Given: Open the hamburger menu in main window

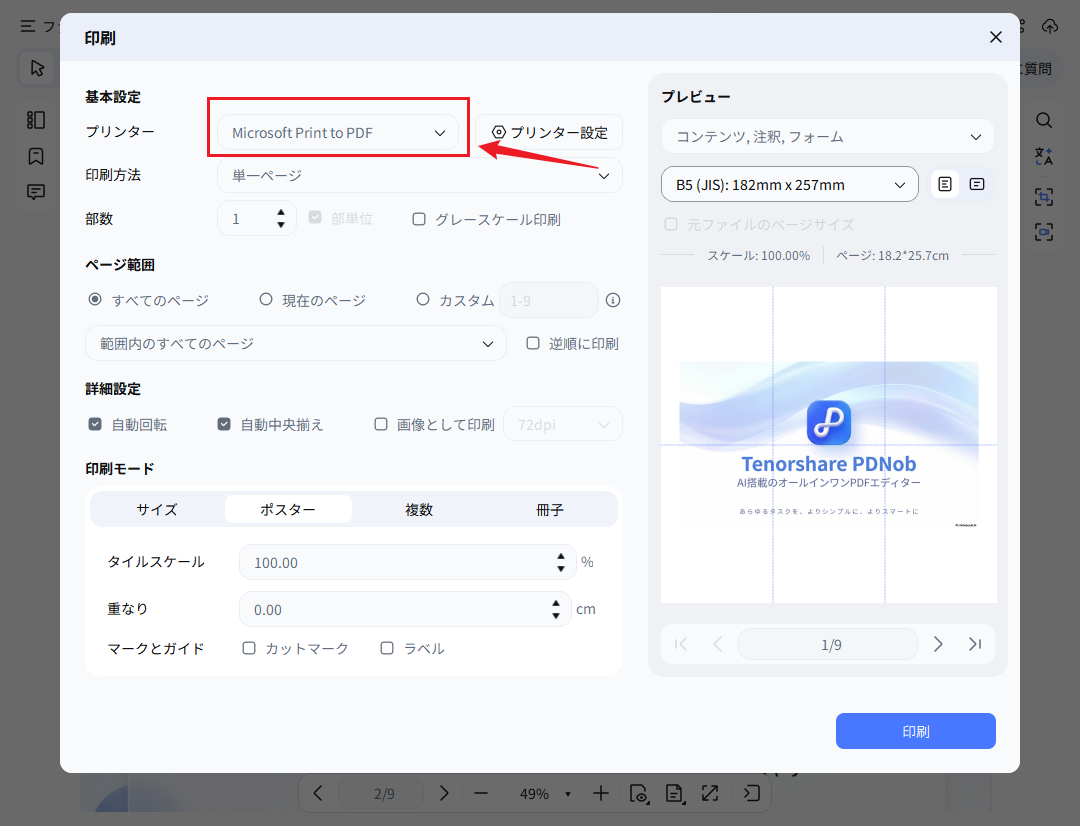Looking at the screenshot, I should click(28, 26).
